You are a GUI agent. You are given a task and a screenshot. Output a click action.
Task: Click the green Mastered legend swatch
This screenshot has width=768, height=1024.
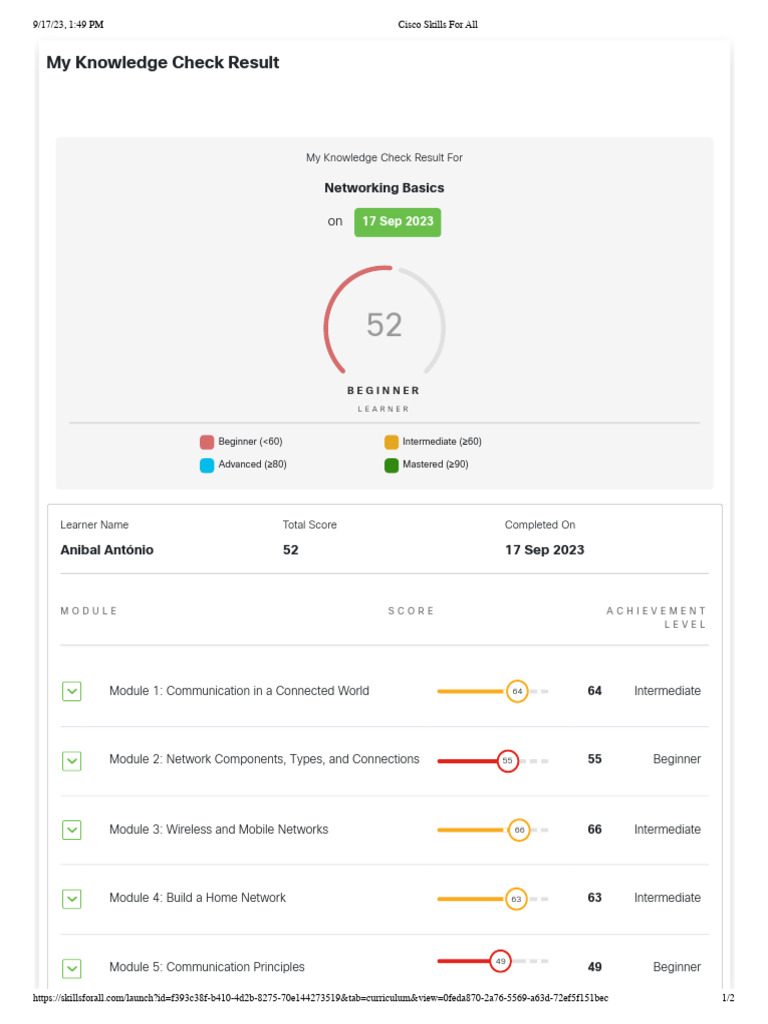coord(391,465)
